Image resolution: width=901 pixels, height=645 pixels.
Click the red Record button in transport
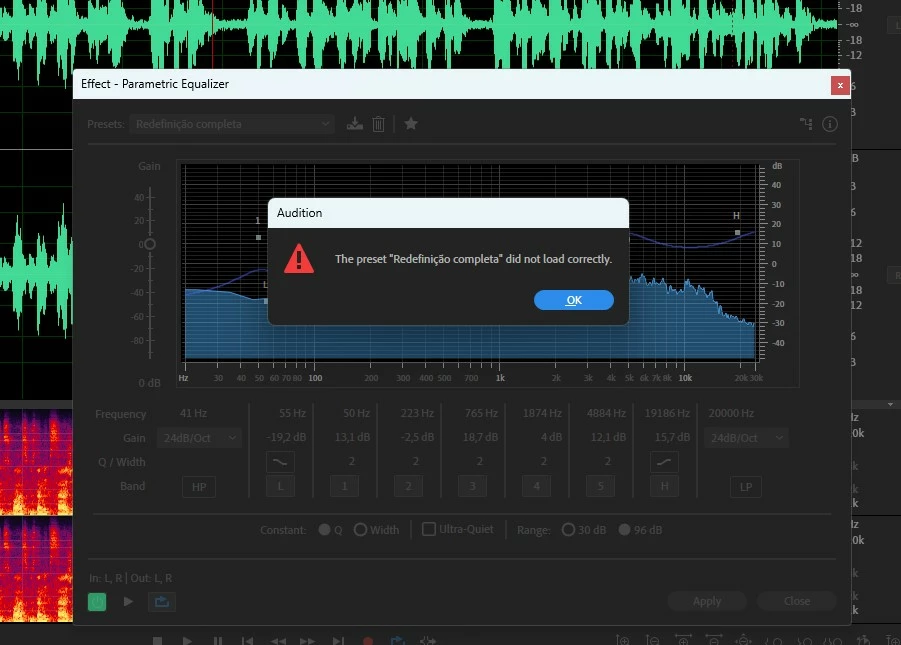point(368,640)
